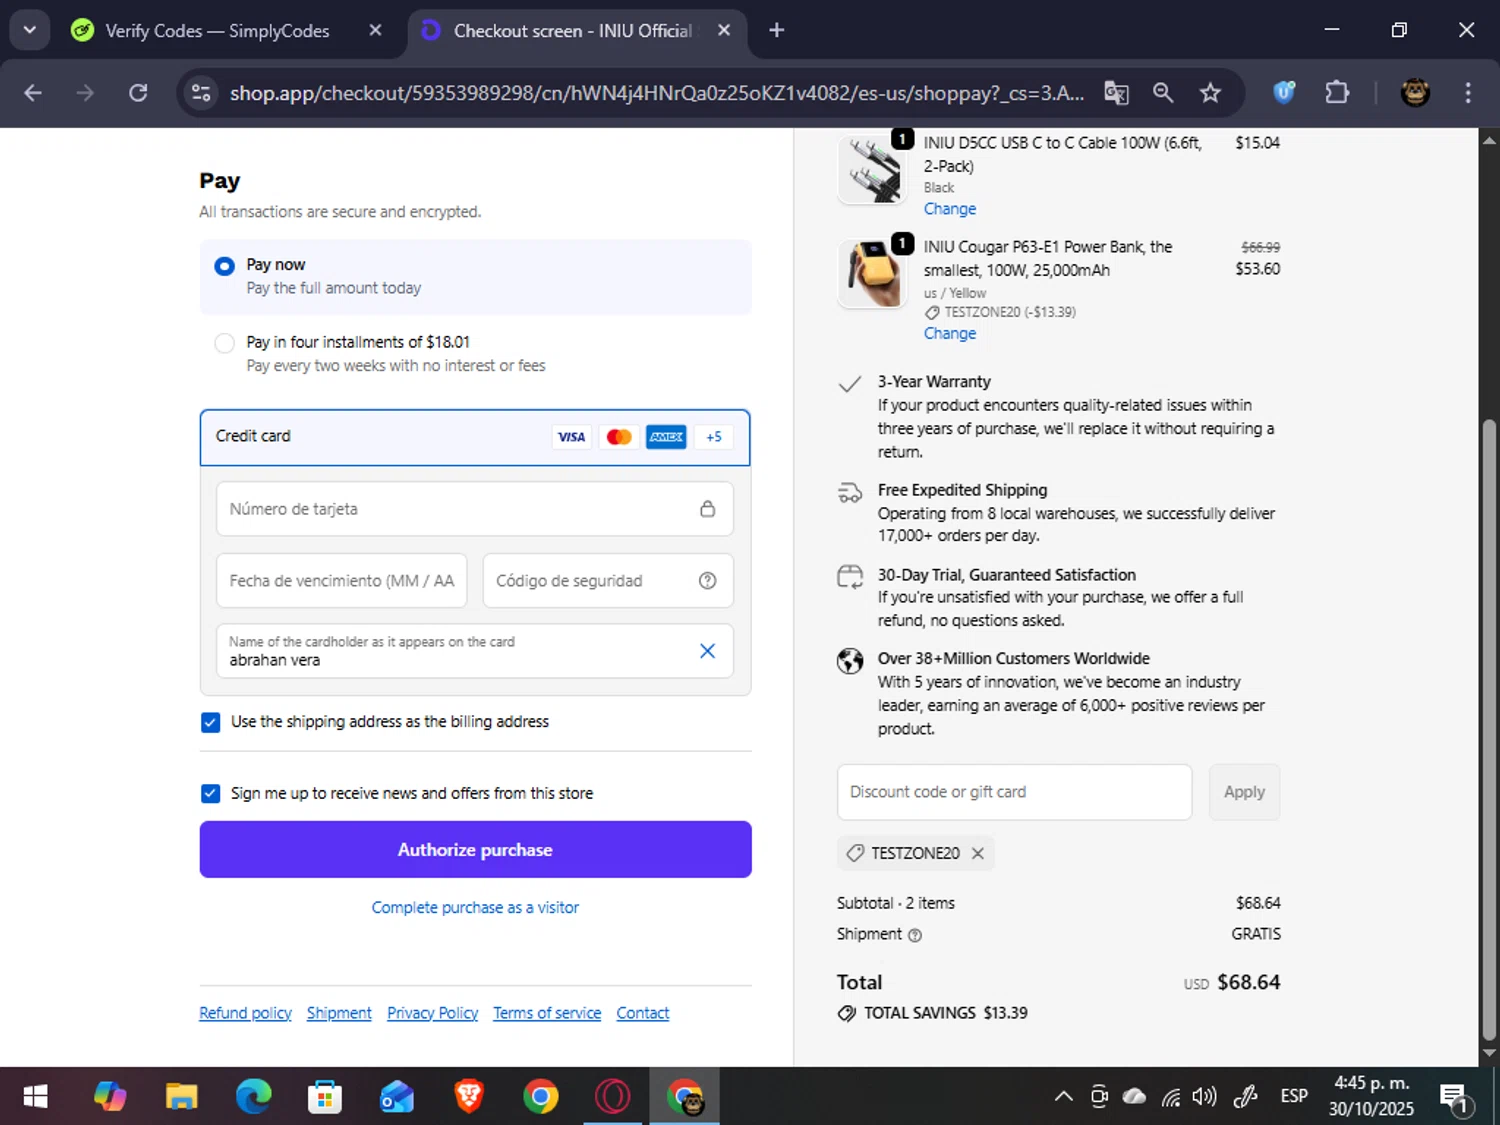The width and height of the screenshot is (1500, 1125).
Task: Apply the discount code
Action: 1244,792
